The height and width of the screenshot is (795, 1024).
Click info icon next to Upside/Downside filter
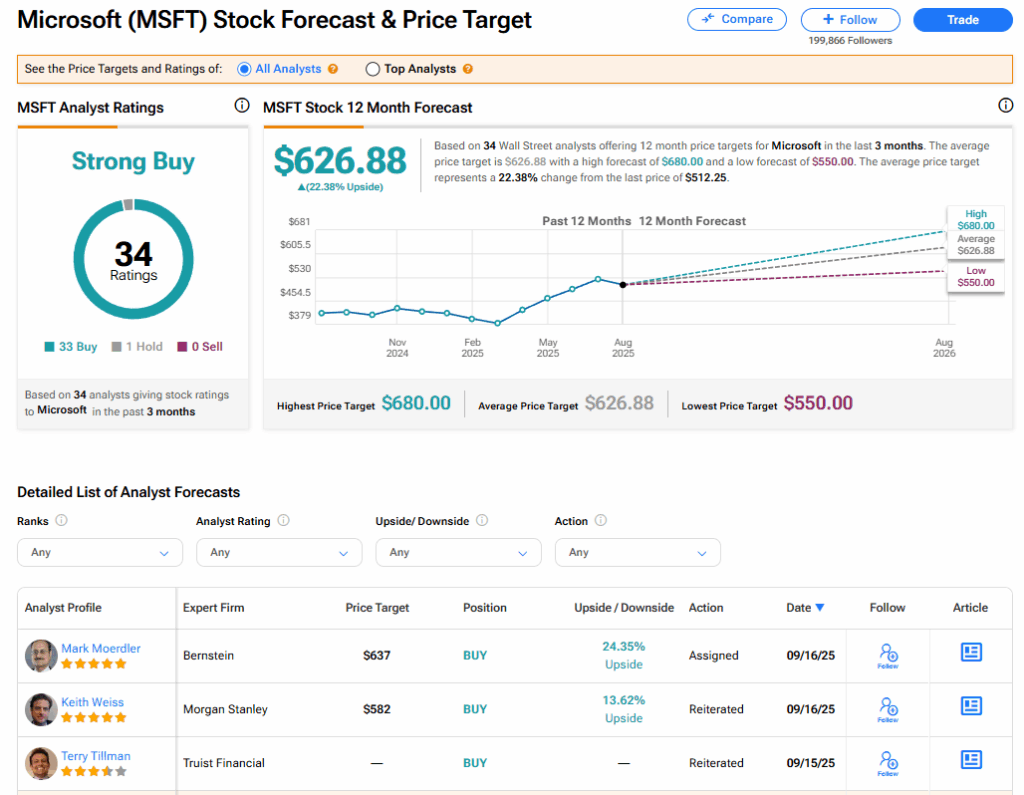[482, 521]
